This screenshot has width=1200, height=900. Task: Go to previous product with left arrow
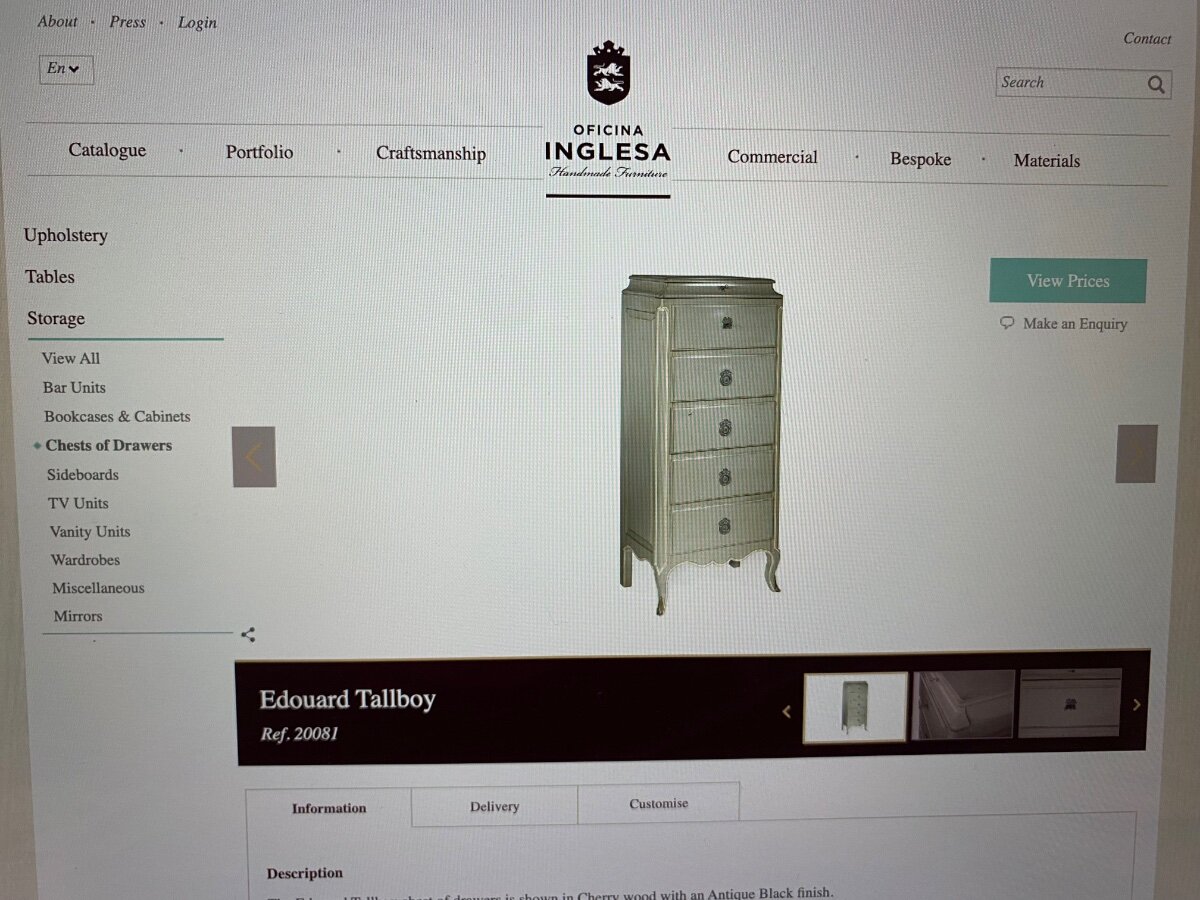click(254, 457)
